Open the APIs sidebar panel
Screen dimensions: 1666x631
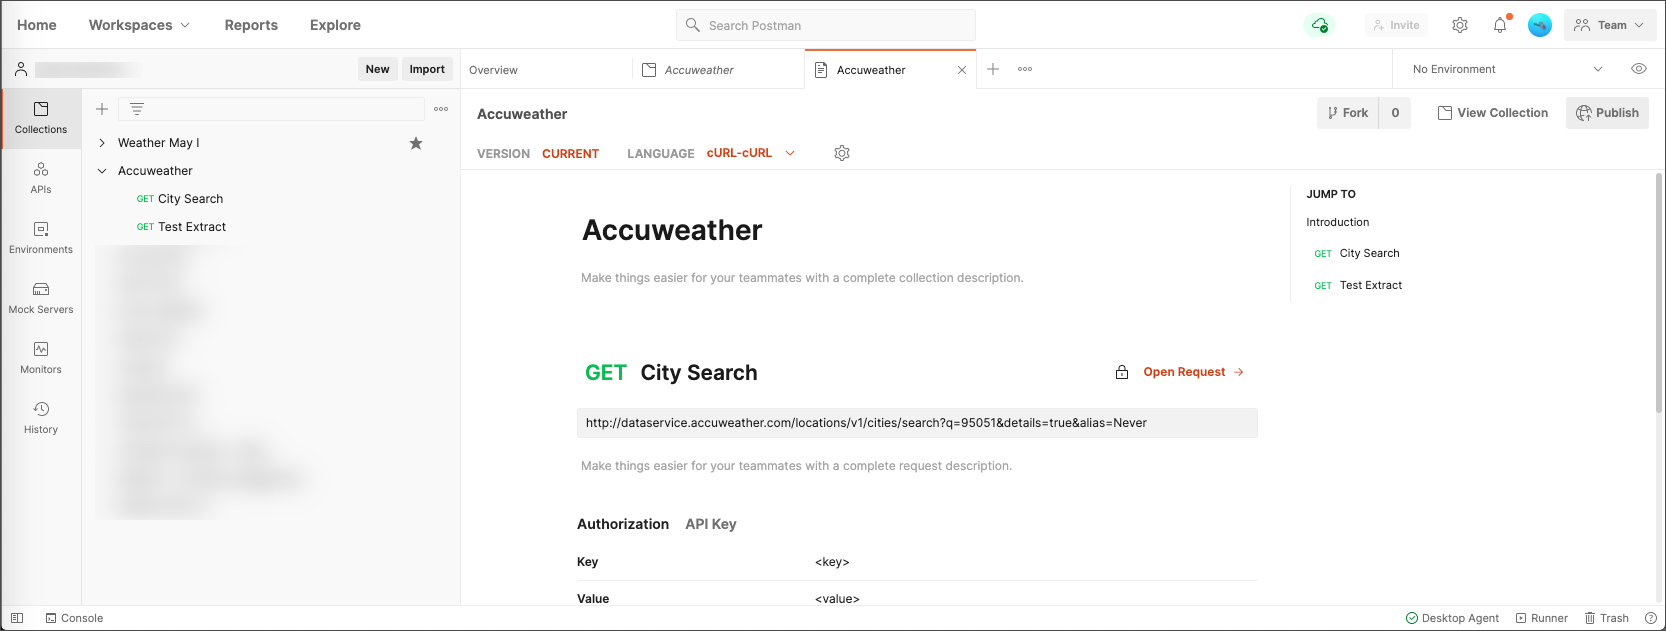pos(41,178)
